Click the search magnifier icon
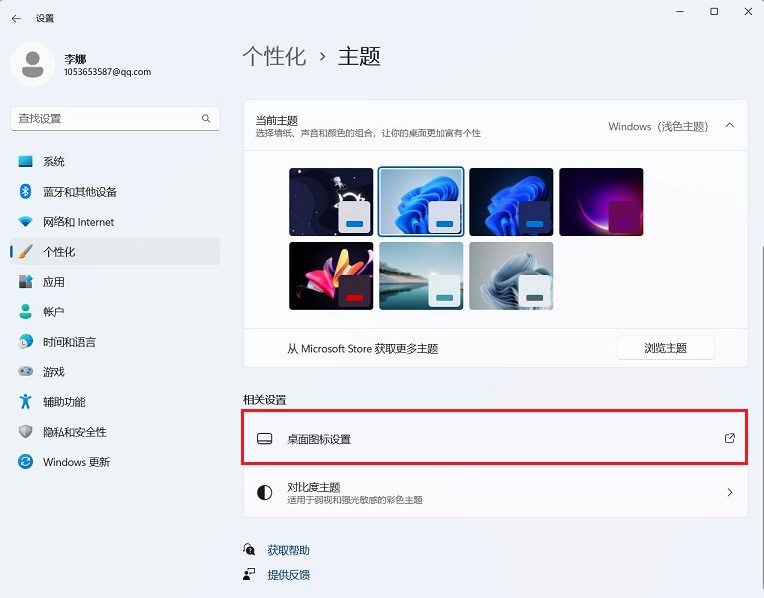 206,118
